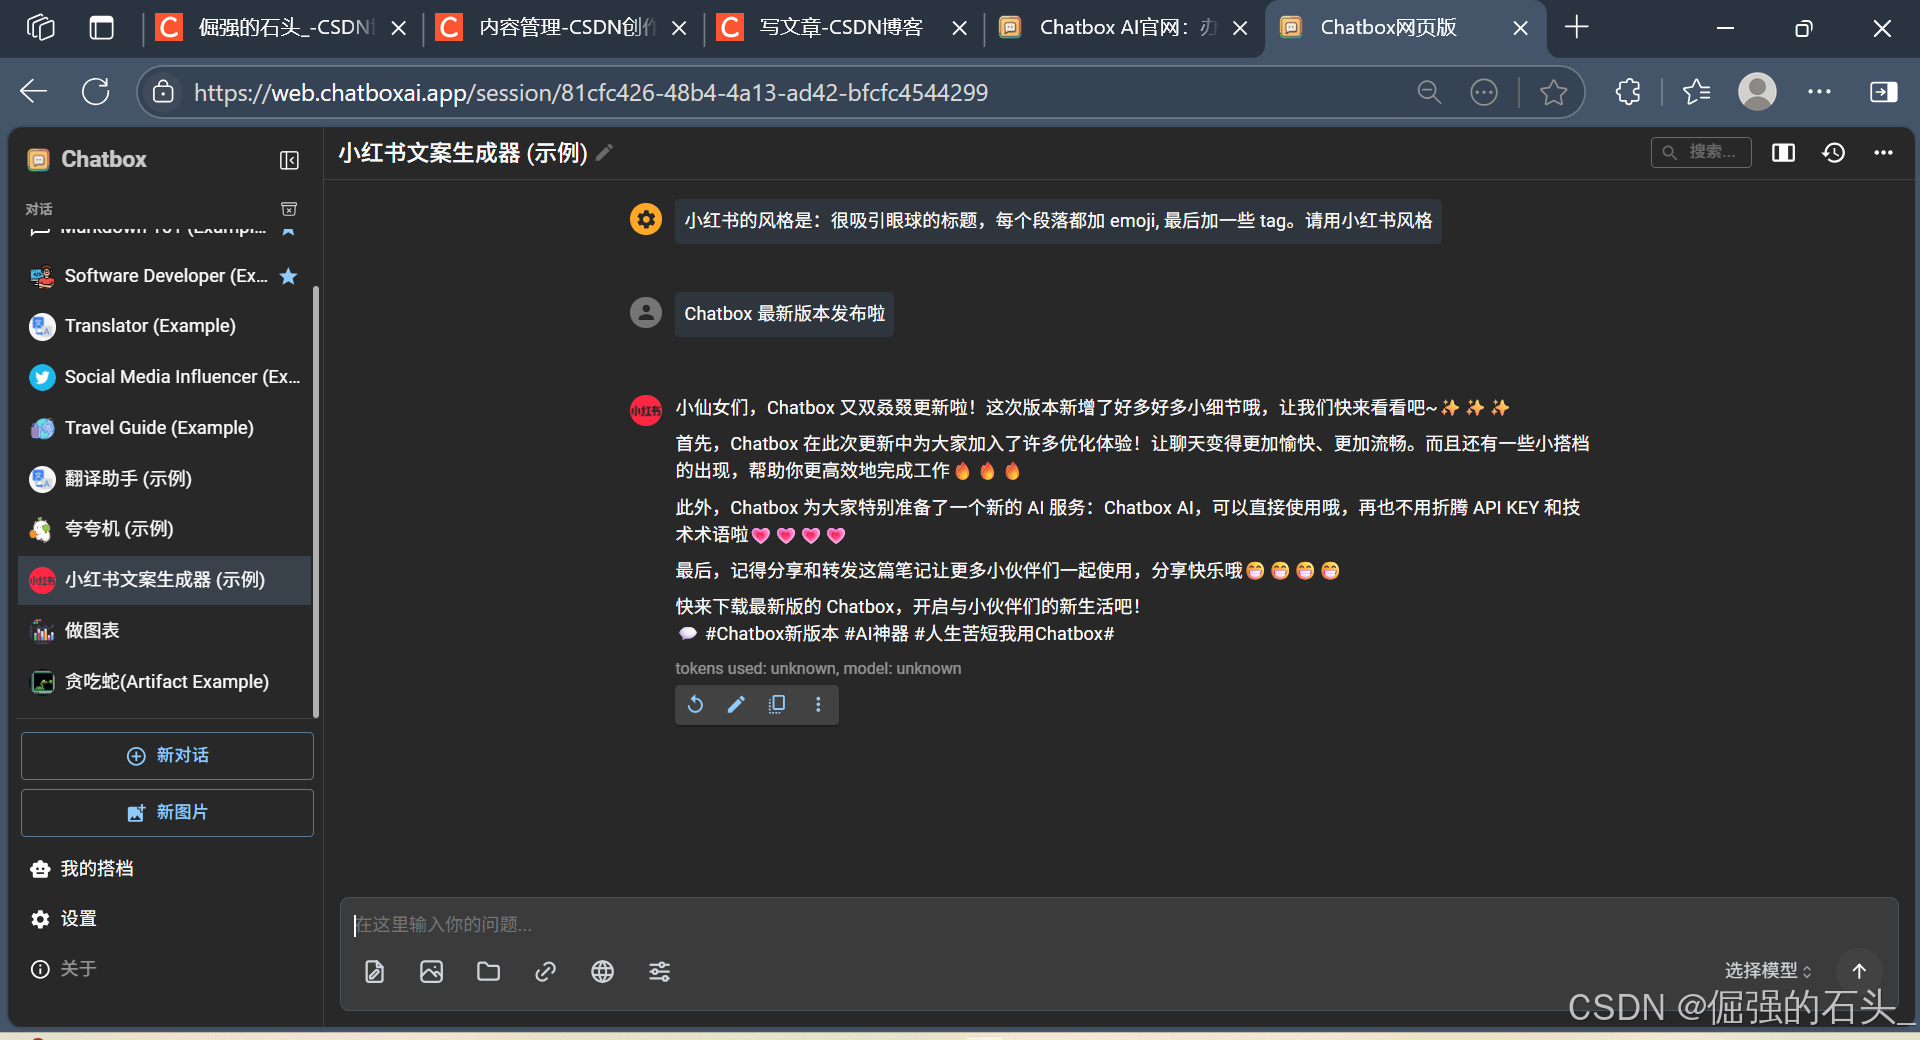Edit the assistant message

click(x=736, y=704)
